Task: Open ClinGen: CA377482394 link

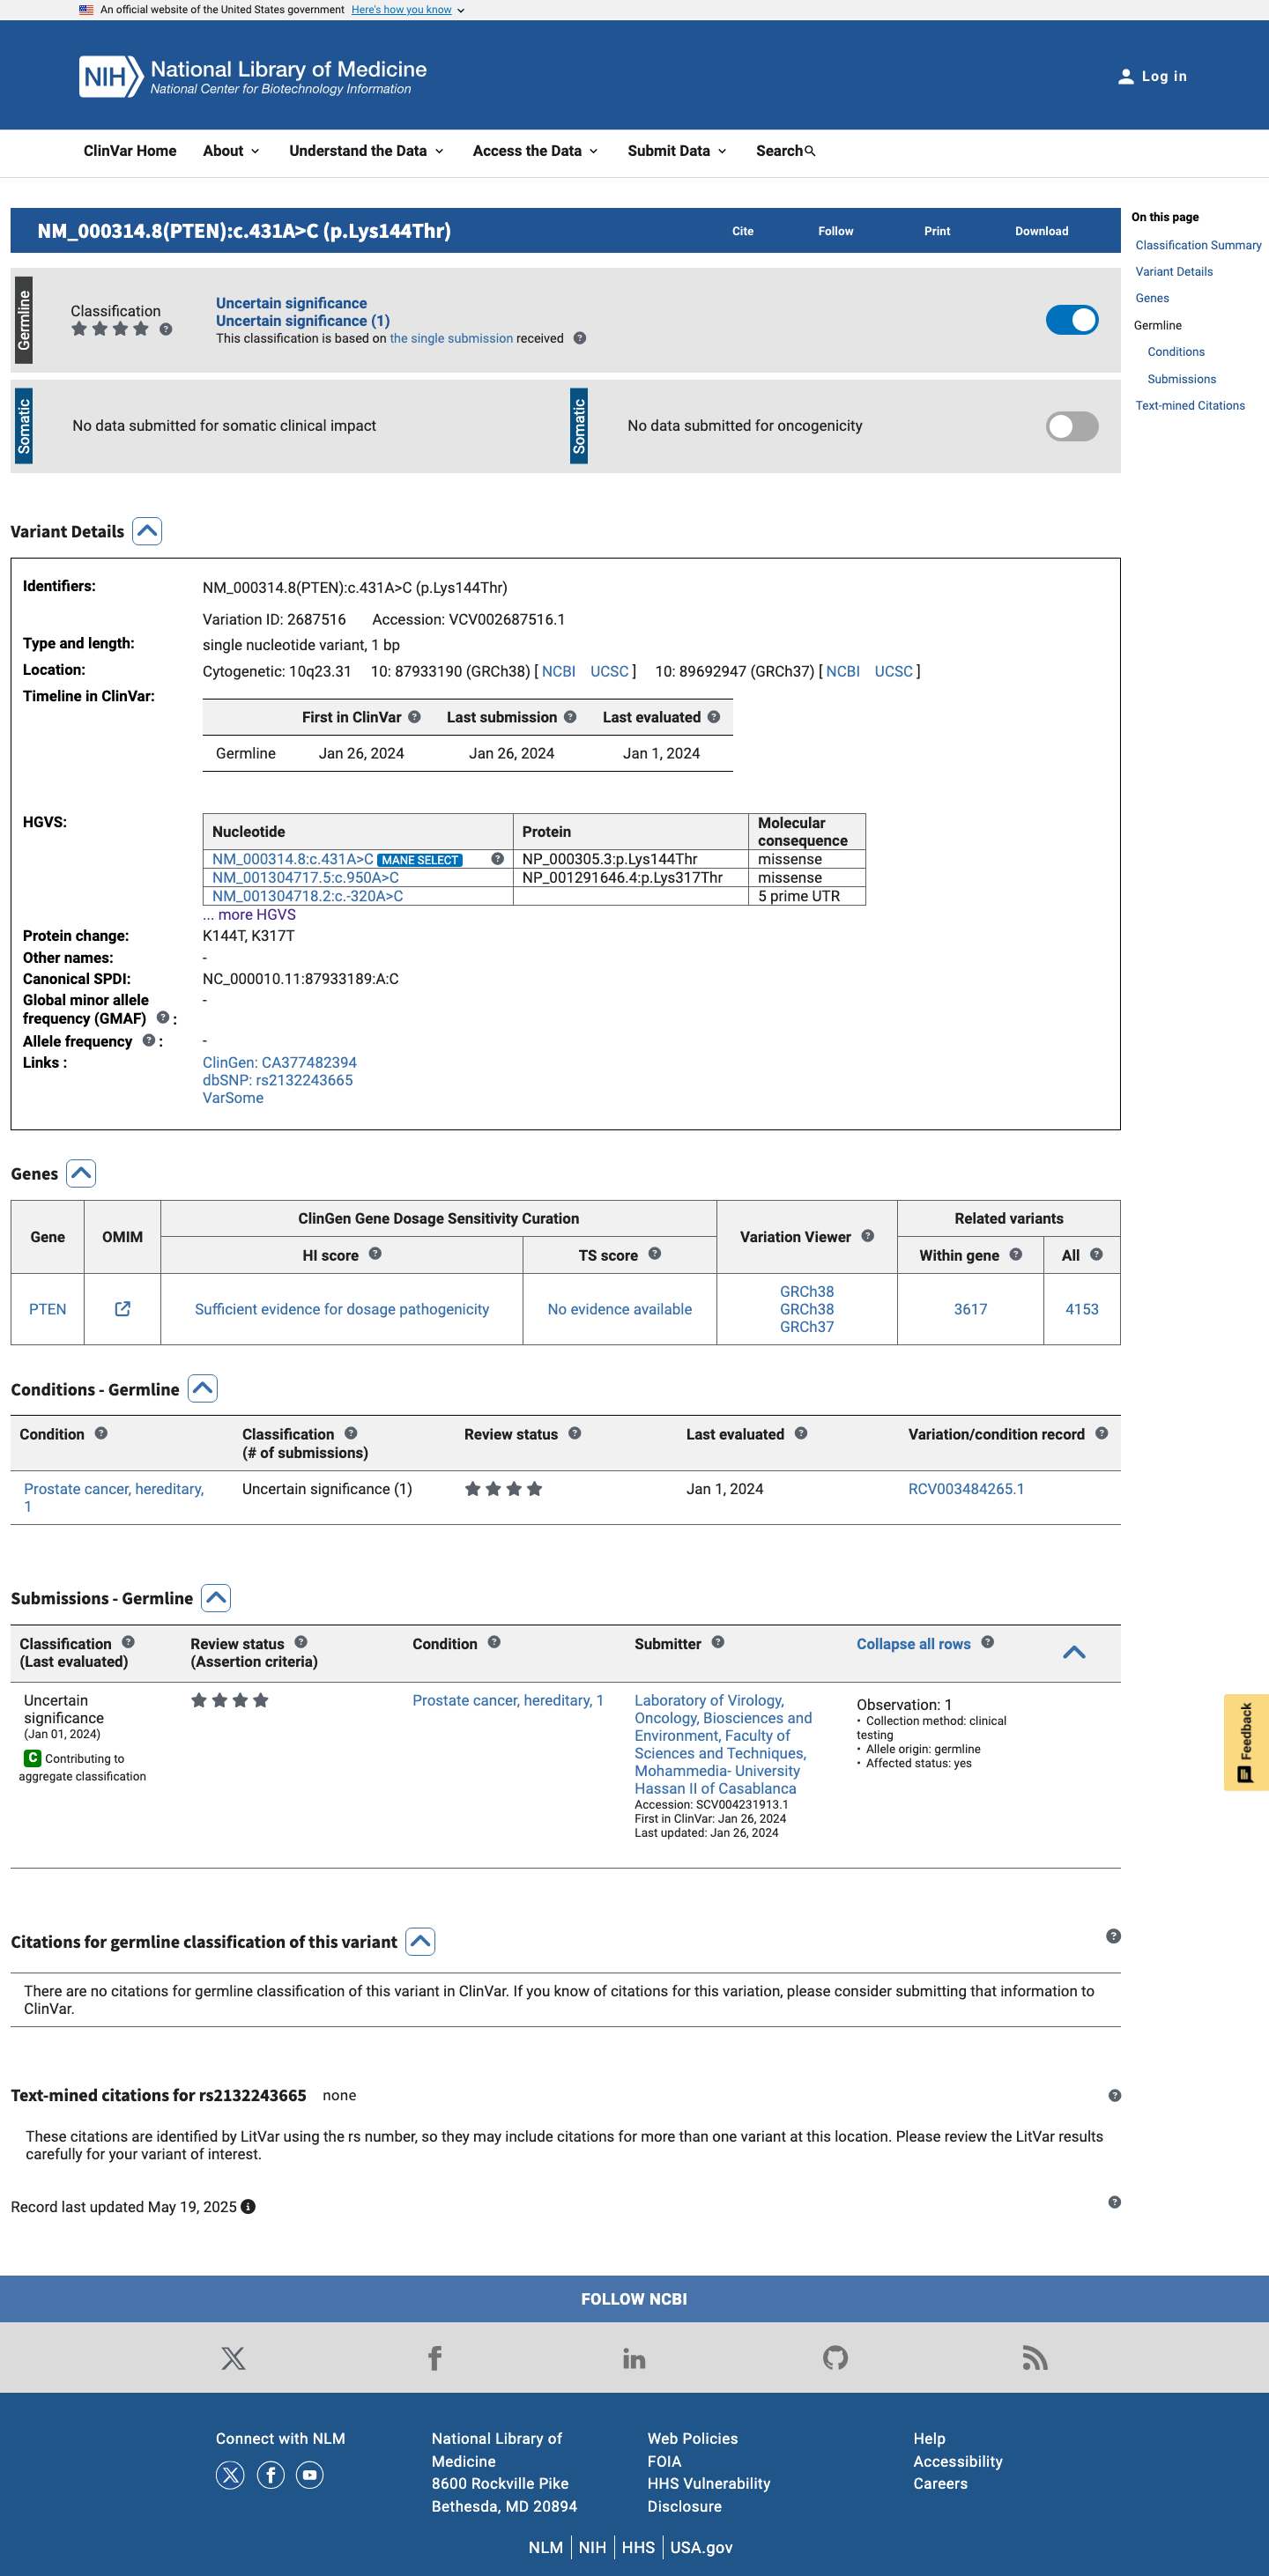Action: tap(280, 1063)
